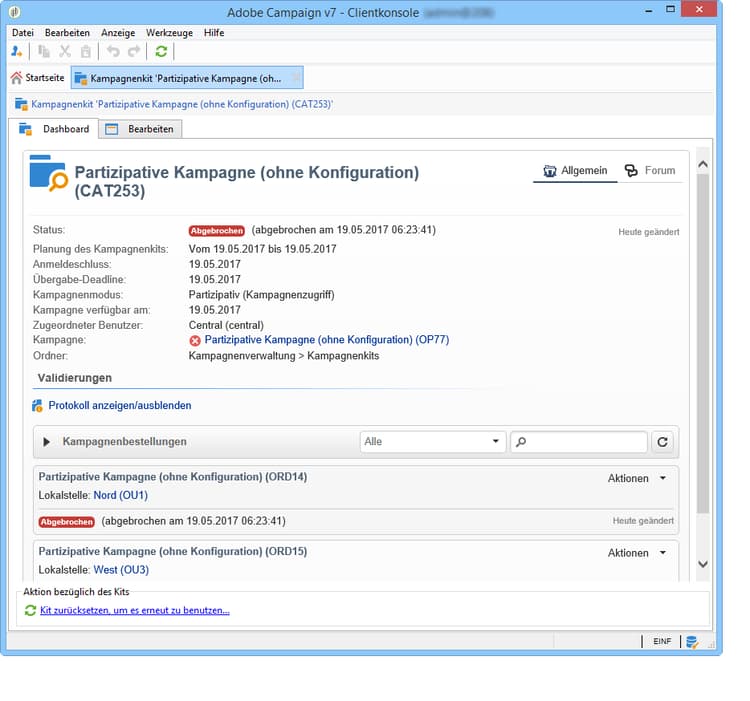
Task: Open the Aktionen dropdown for ORD14
Action: tap(637, 478)
